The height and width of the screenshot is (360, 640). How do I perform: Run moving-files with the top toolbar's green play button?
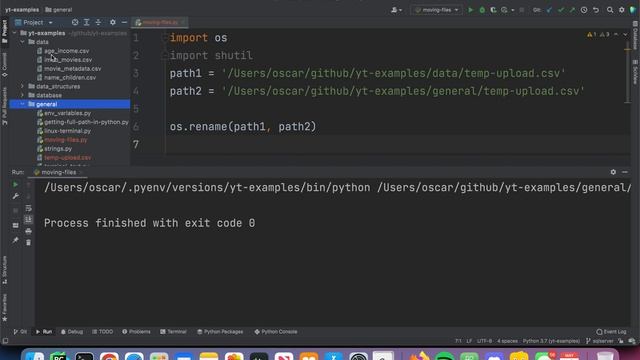[x=471, y=10]
